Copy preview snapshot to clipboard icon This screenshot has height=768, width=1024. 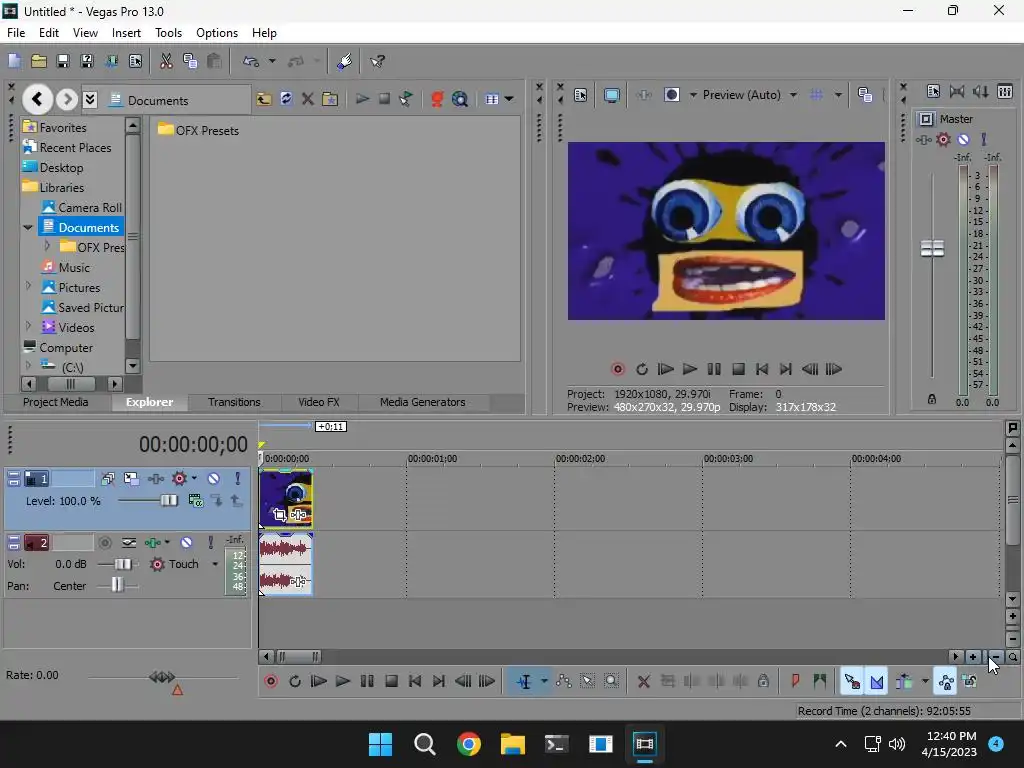pyautogui.click(x=865, y=95)
